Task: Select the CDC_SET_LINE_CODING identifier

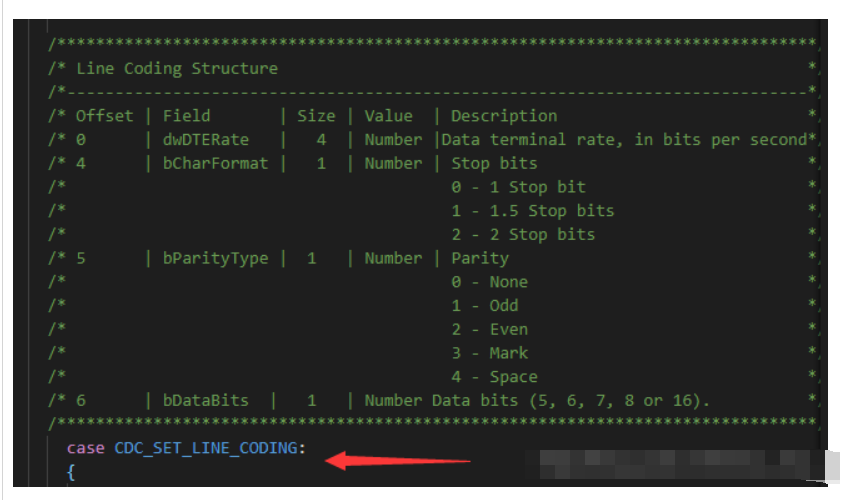Action: click(206, 448)
